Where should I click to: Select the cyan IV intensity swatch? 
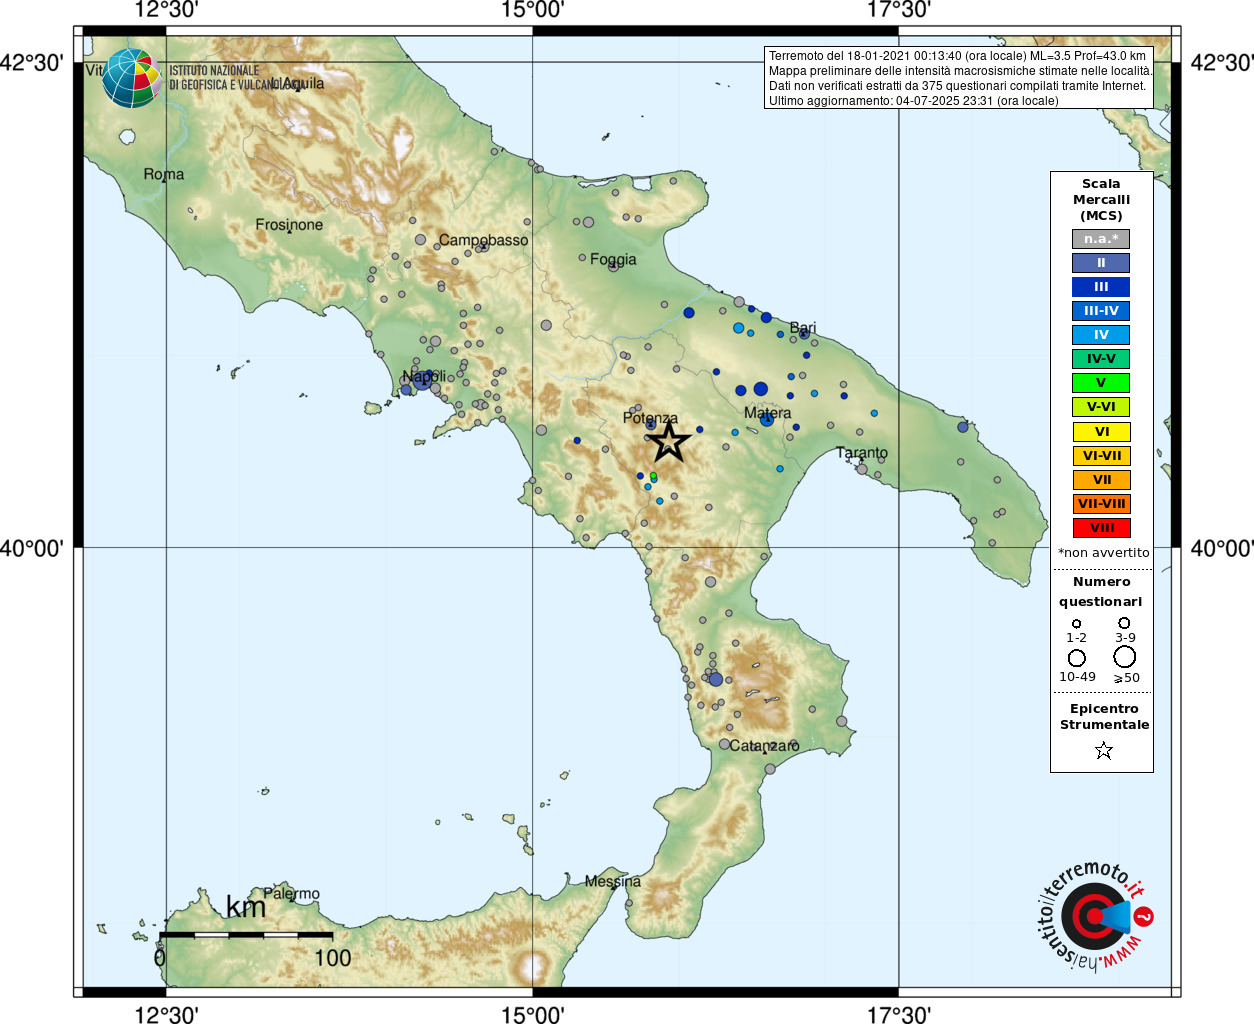pyautogui.click(x=1101, y=335)
